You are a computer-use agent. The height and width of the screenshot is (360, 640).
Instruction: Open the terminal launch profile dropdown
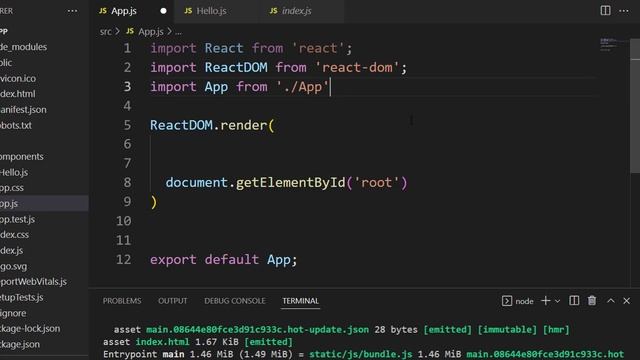[x=558, y=301]
